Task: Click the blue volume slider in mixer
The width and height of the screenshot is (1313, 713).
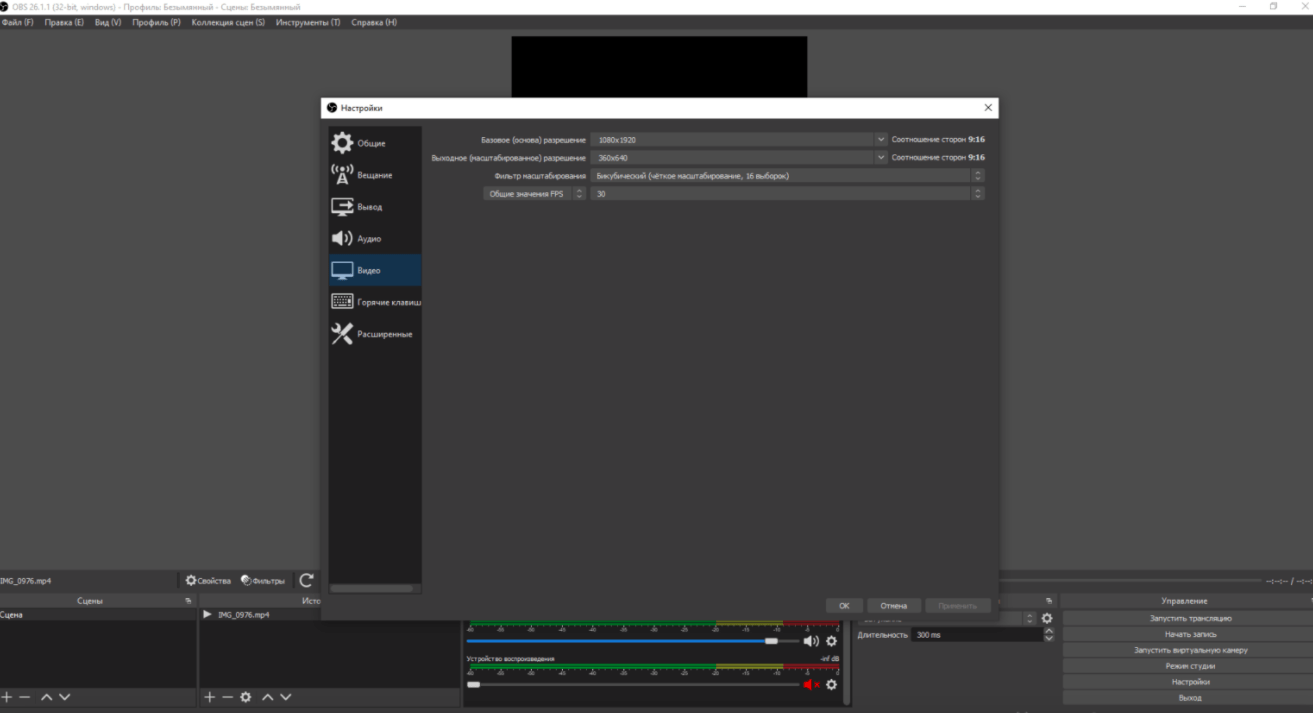Action: tap(620, 640)
